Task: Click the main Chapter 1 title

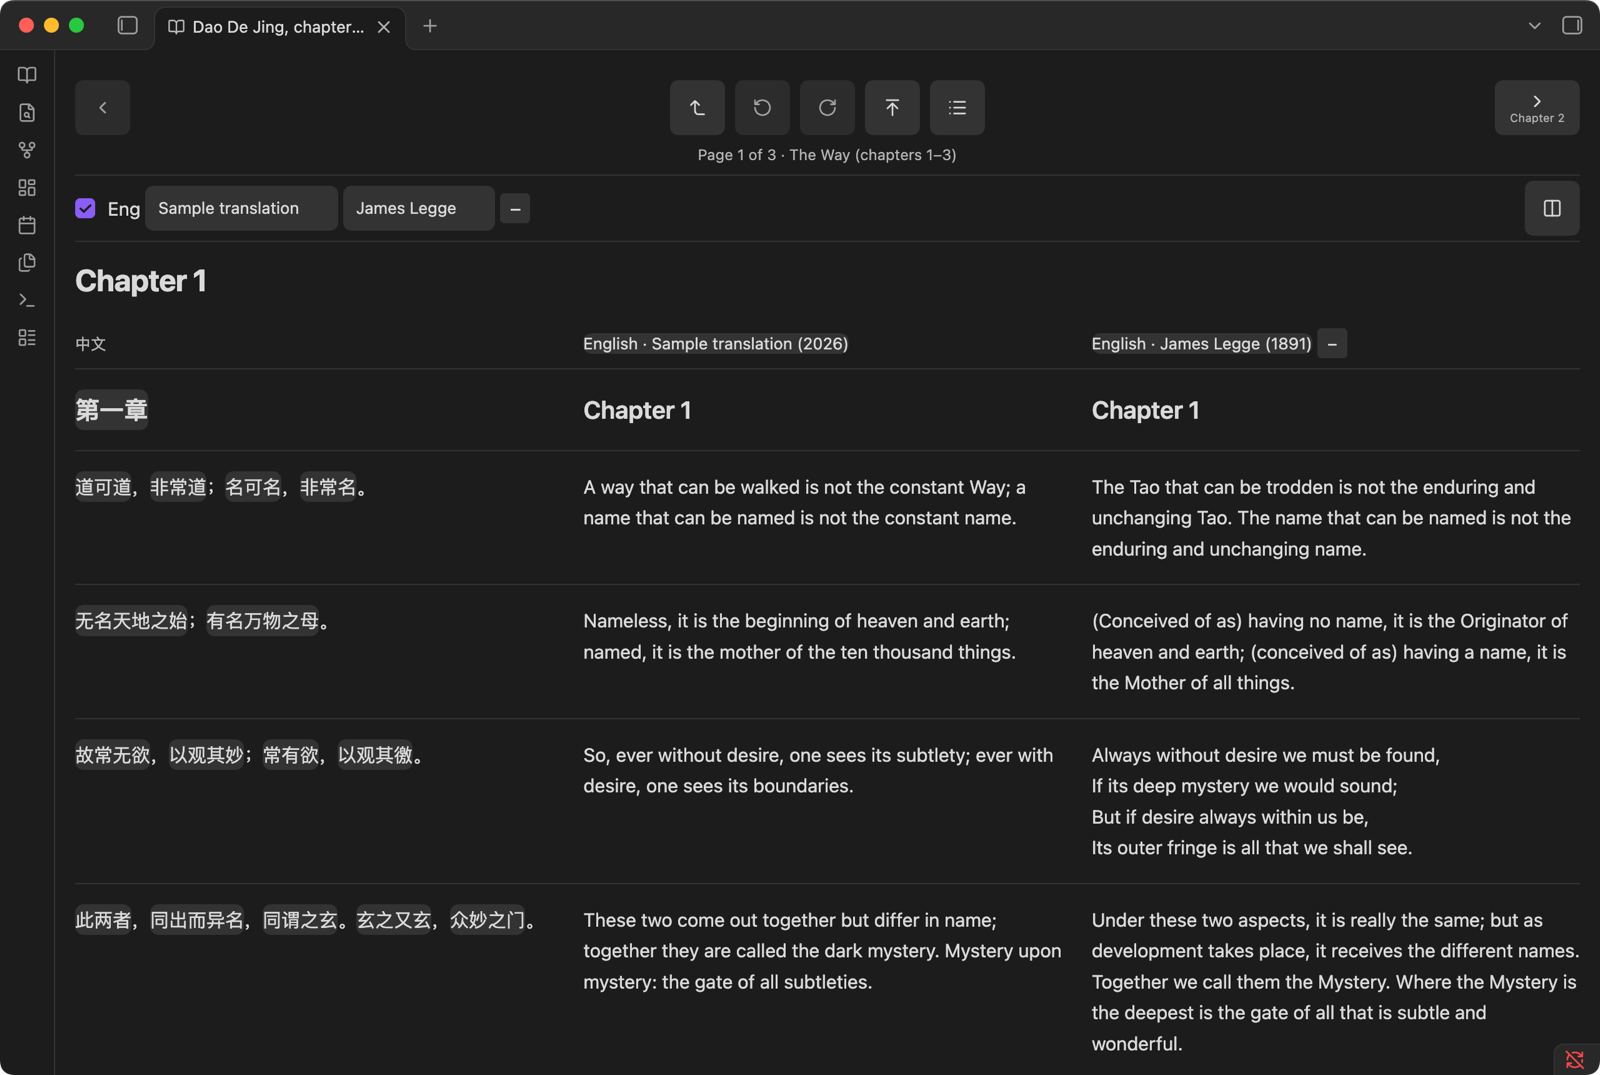Action: click(x=141, y=281)
